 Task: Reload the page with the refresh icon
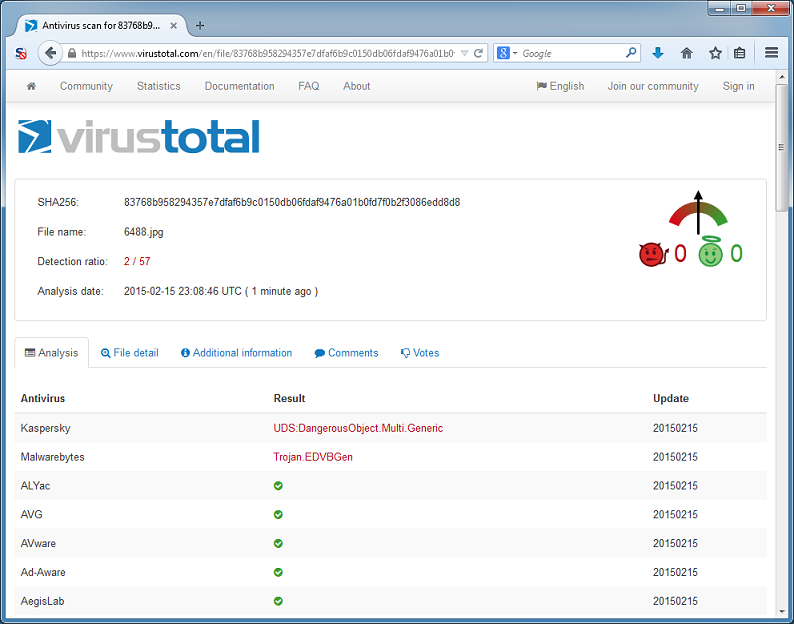pyautogui.click(x=479, y=53)
